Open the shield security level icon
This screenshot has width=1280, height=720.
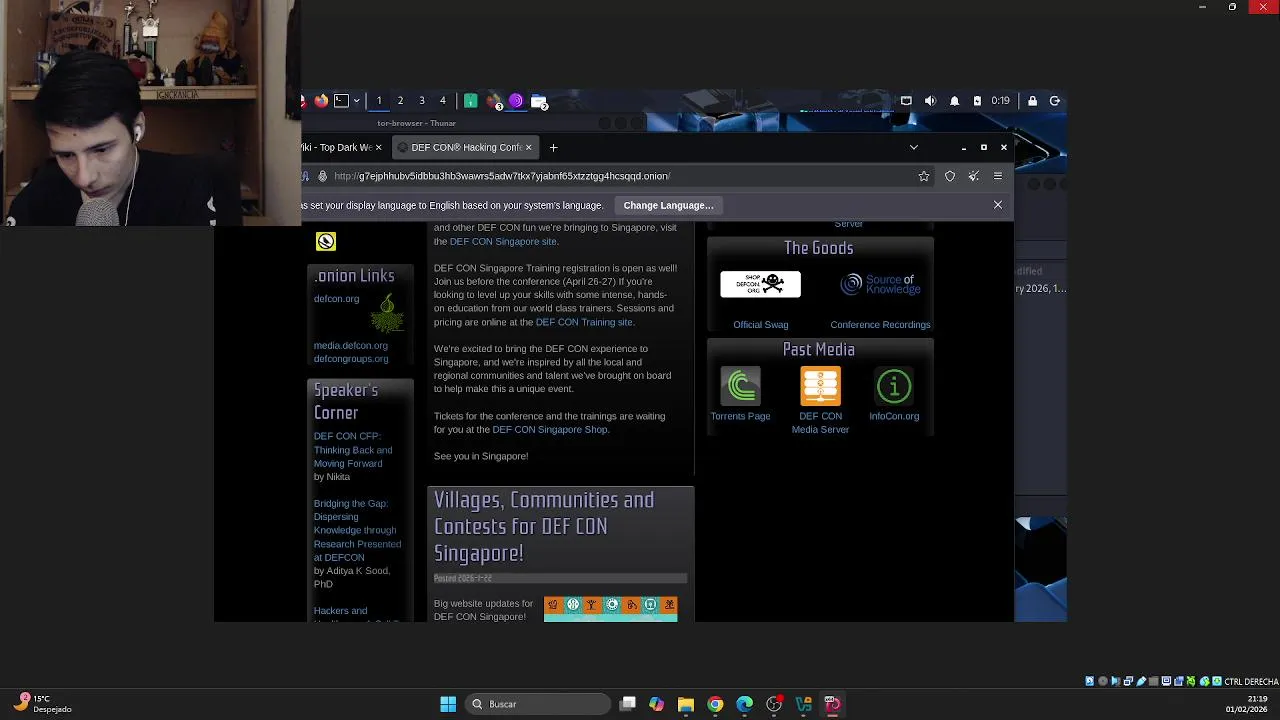pyautogui.click(x=950, y=176)
